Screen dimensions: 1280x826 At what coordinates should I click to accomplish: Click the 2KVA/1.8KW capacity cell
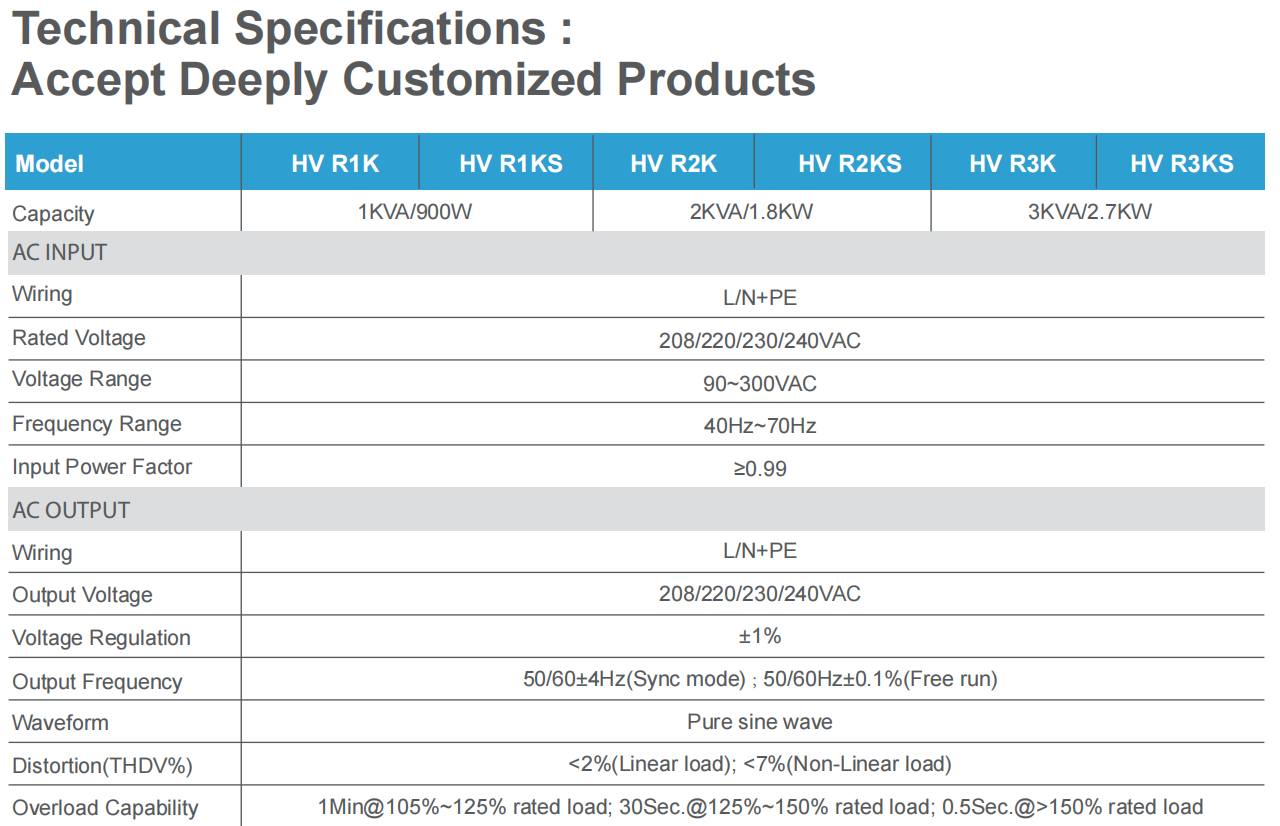(x=764, y=212)
